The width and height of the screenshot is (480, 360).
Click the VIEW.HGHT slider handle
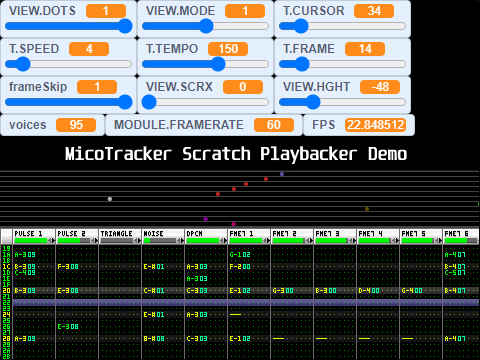click(313, 102)
